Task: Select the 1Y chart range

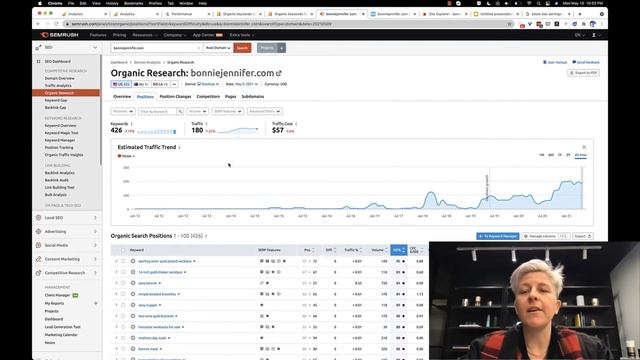Action: (560, 155)
